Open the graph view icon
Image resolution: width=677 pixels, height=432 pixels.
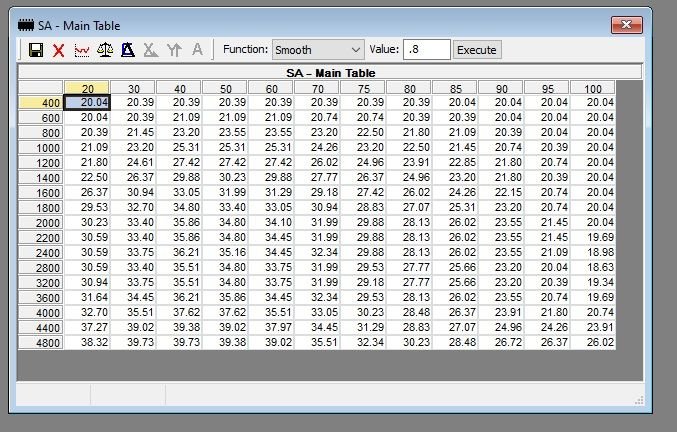click(82, 50)
